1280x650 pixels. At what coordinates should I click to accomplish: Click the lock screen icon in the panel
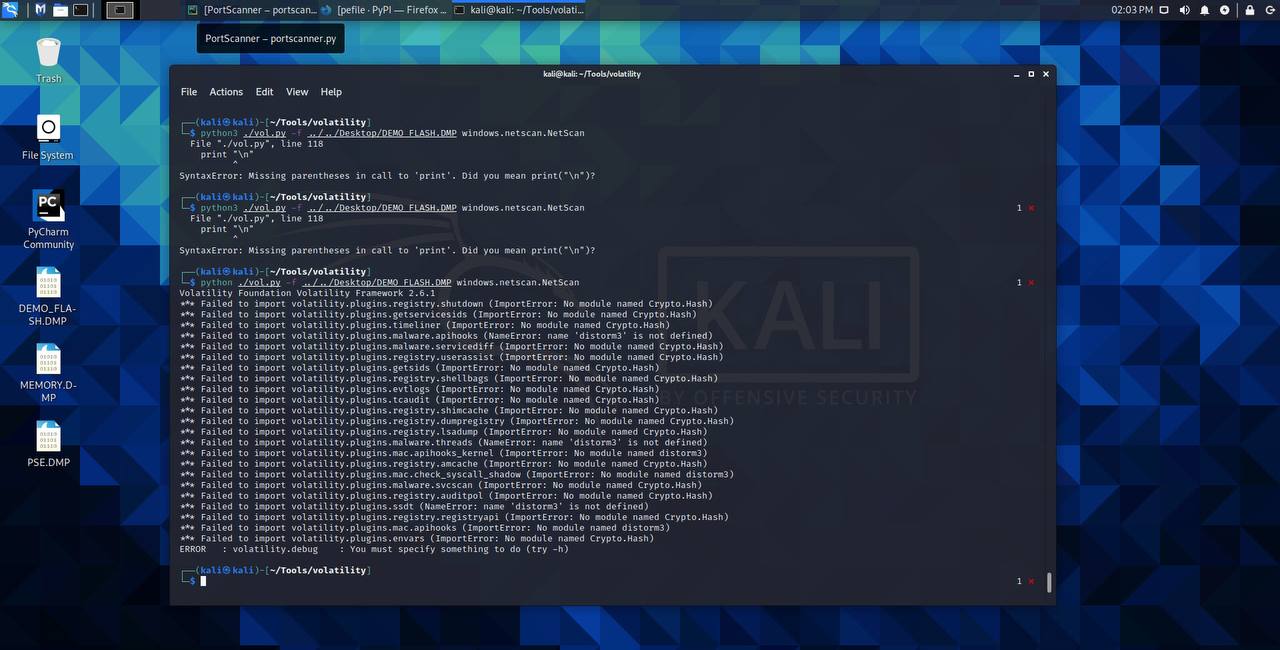click(x=1249, y=10)
